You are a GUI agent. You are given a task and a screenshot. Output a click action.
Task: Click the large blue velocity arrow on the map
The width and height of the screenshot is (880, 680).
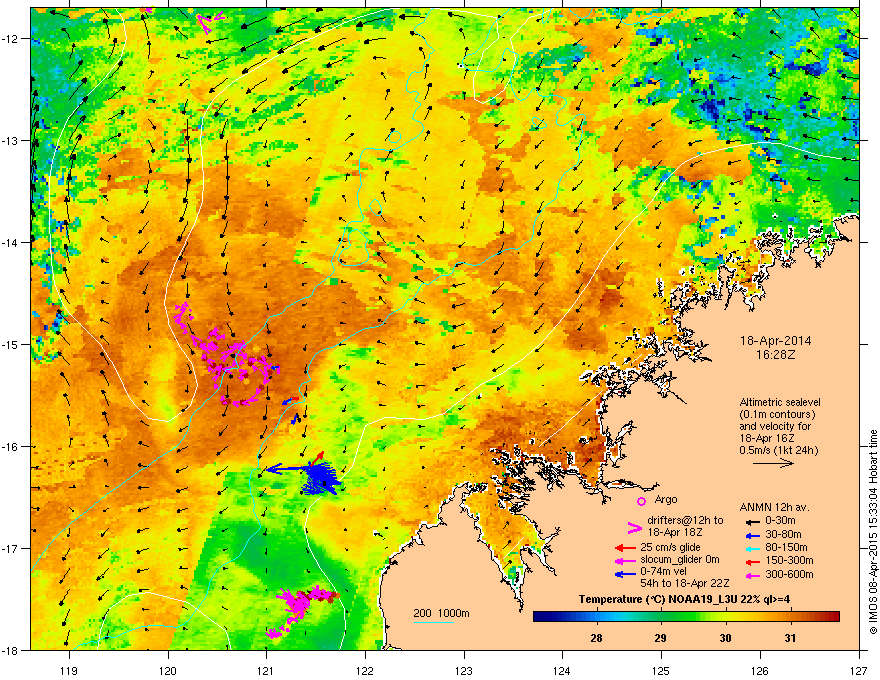(x=287, y=469)
